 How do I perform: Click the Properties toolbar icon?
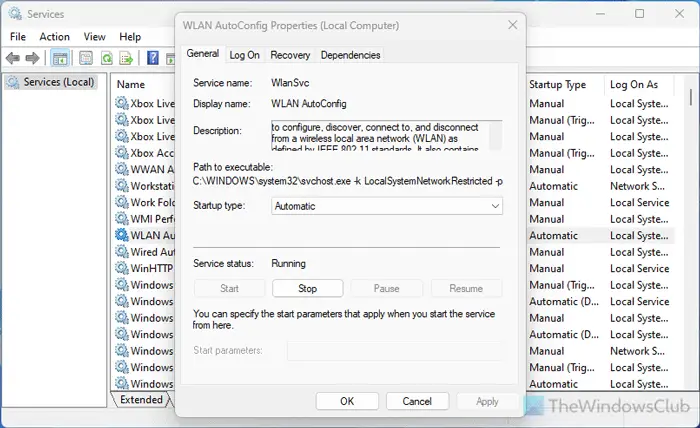click(86, 58)
